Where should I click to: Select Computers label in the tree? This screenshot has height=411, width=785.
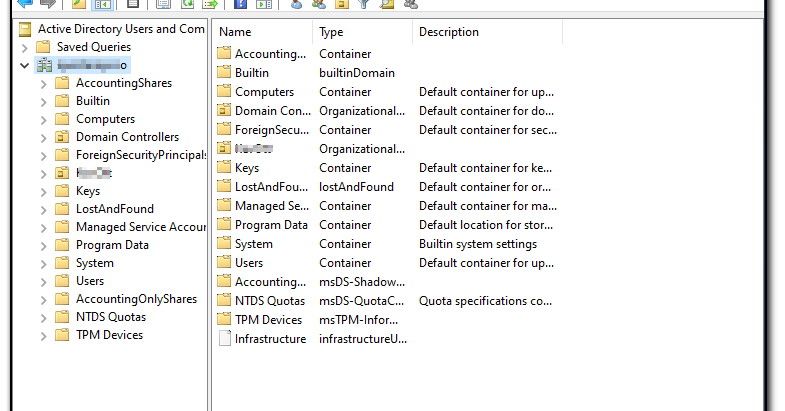click(x=105, y=119)
